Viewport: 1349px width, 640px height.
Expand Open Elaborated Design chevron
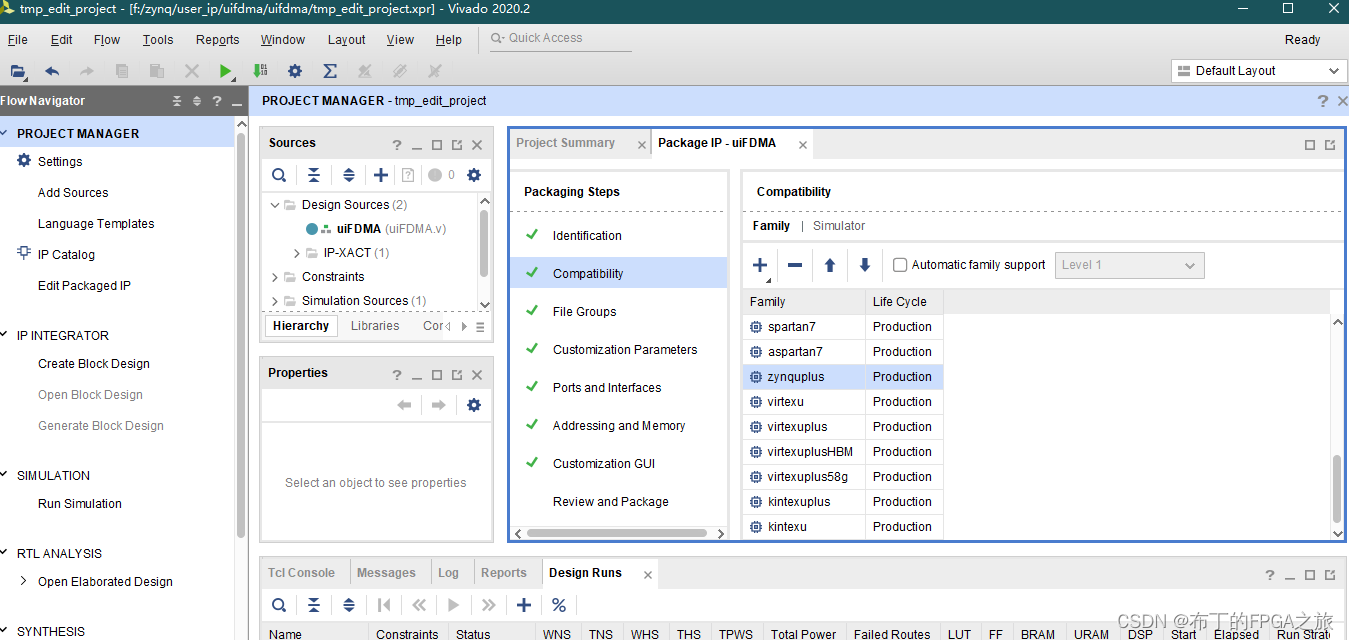pos(24,581)
